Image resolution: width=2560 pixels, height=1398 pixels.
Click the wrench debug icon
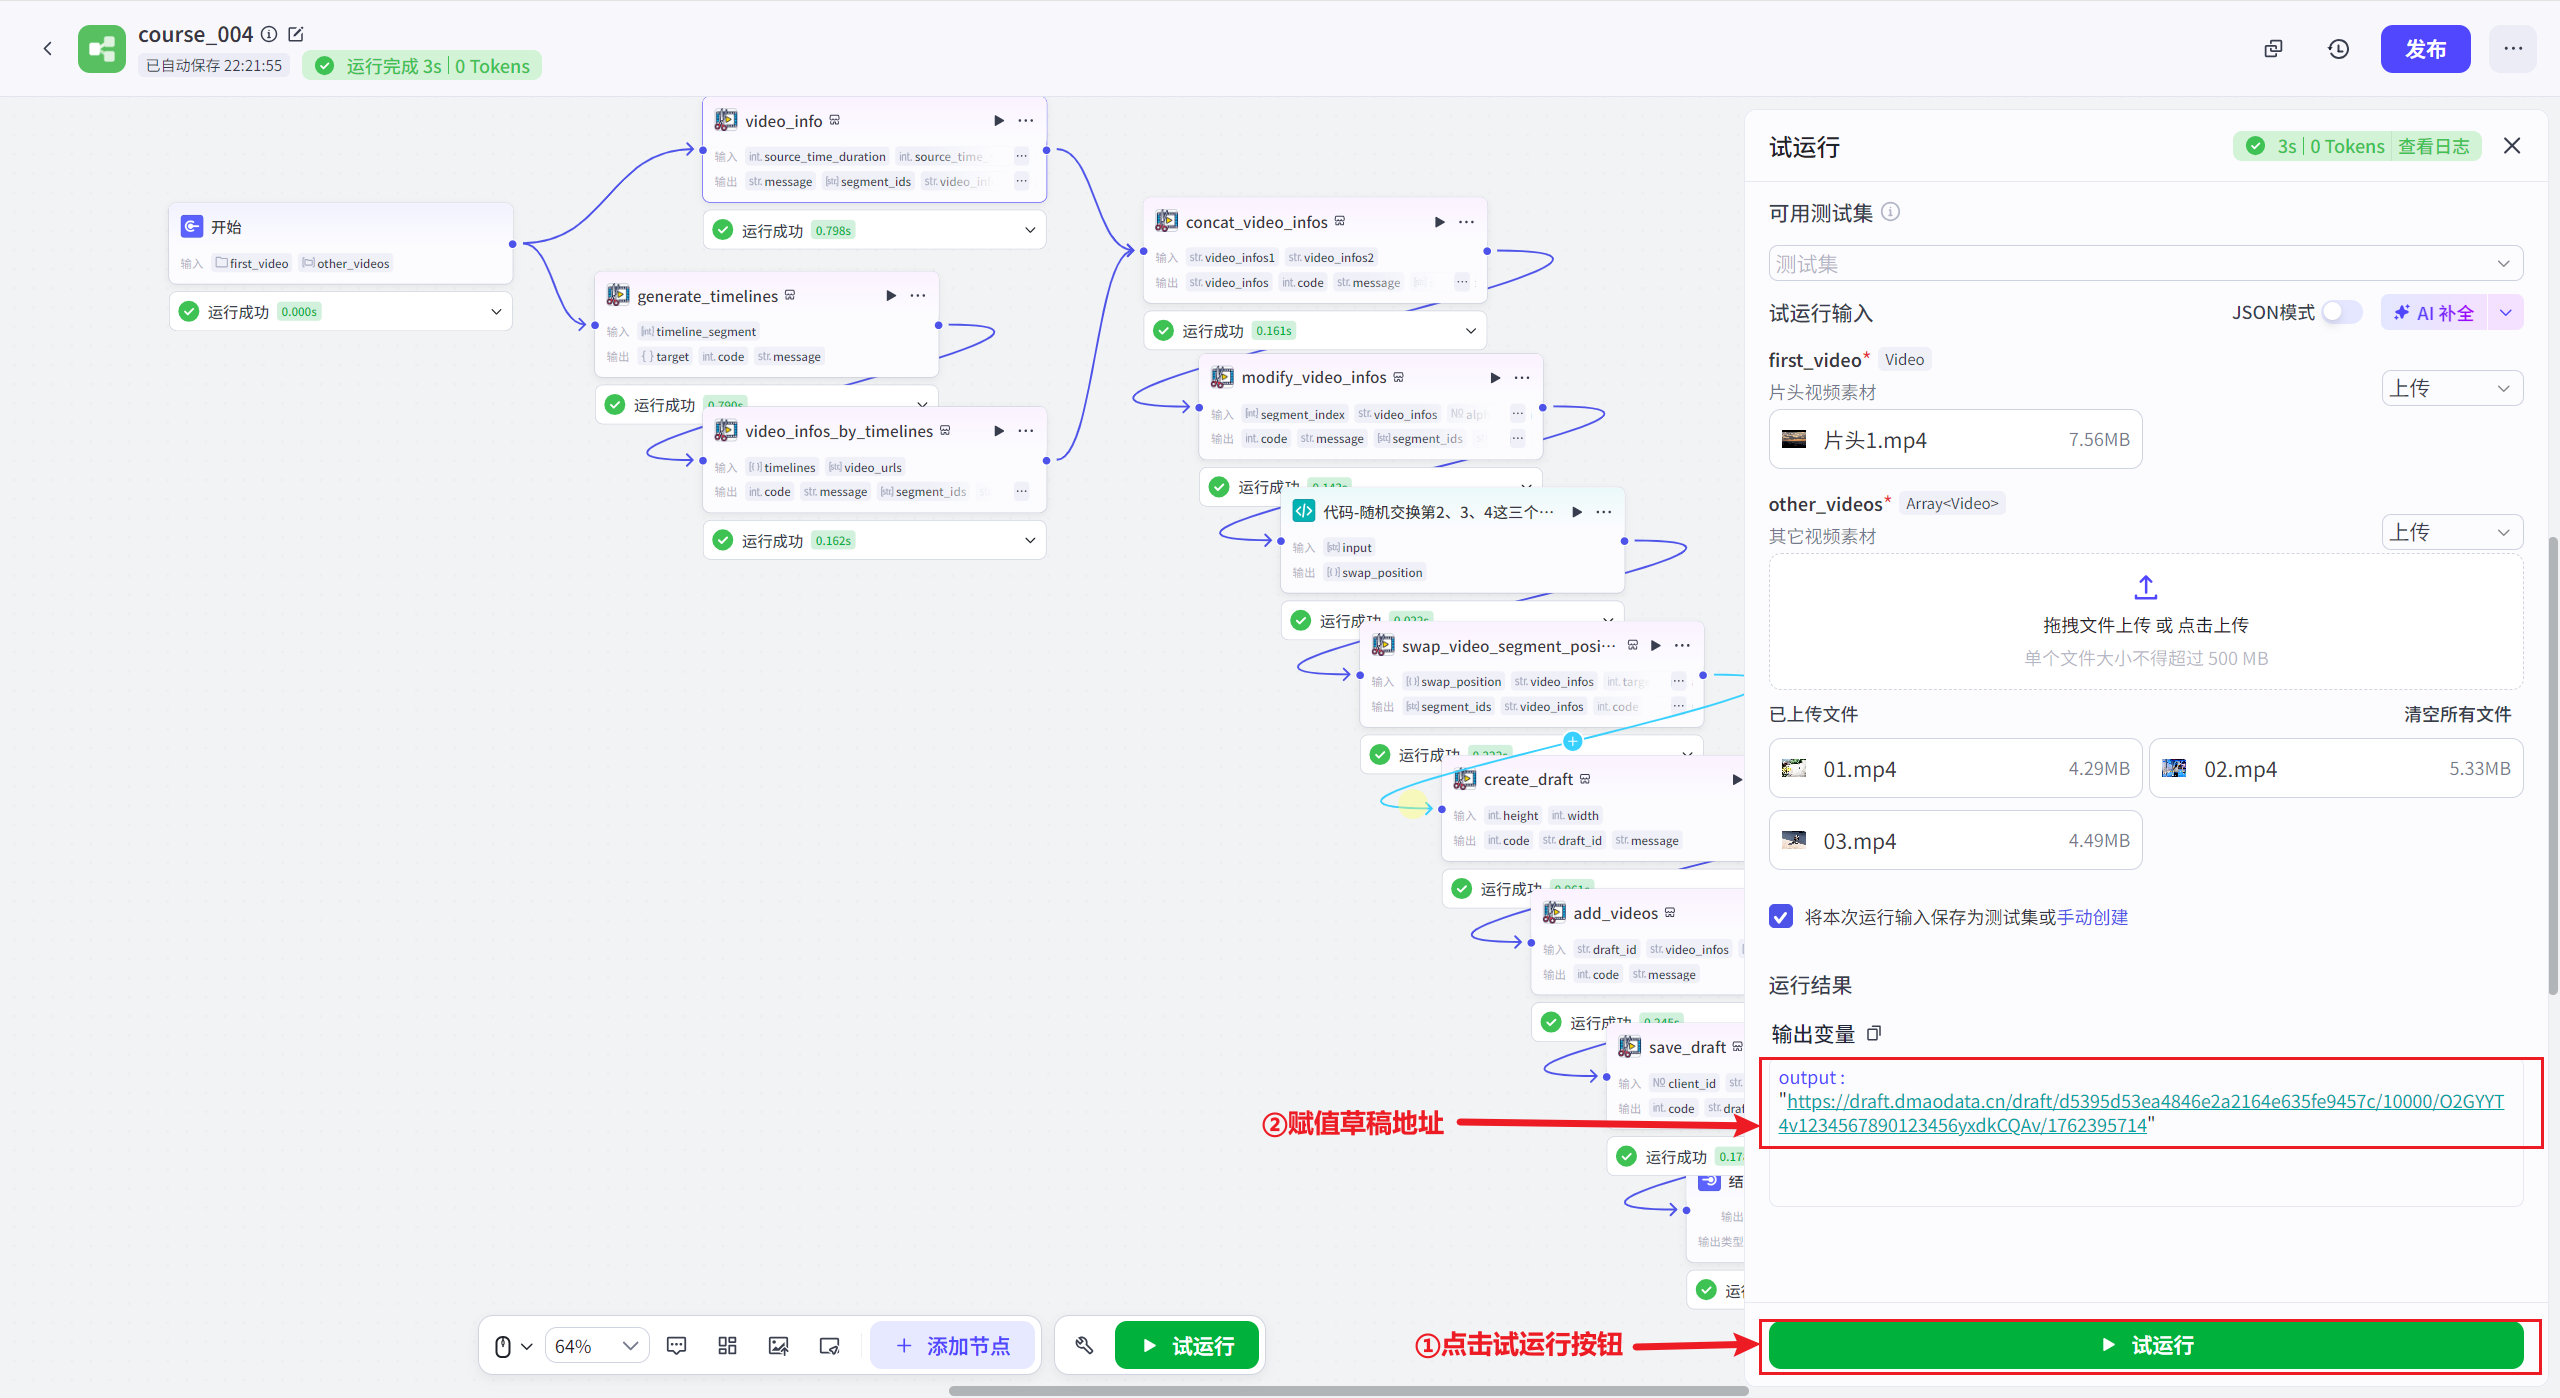tap(1084, 1346)
